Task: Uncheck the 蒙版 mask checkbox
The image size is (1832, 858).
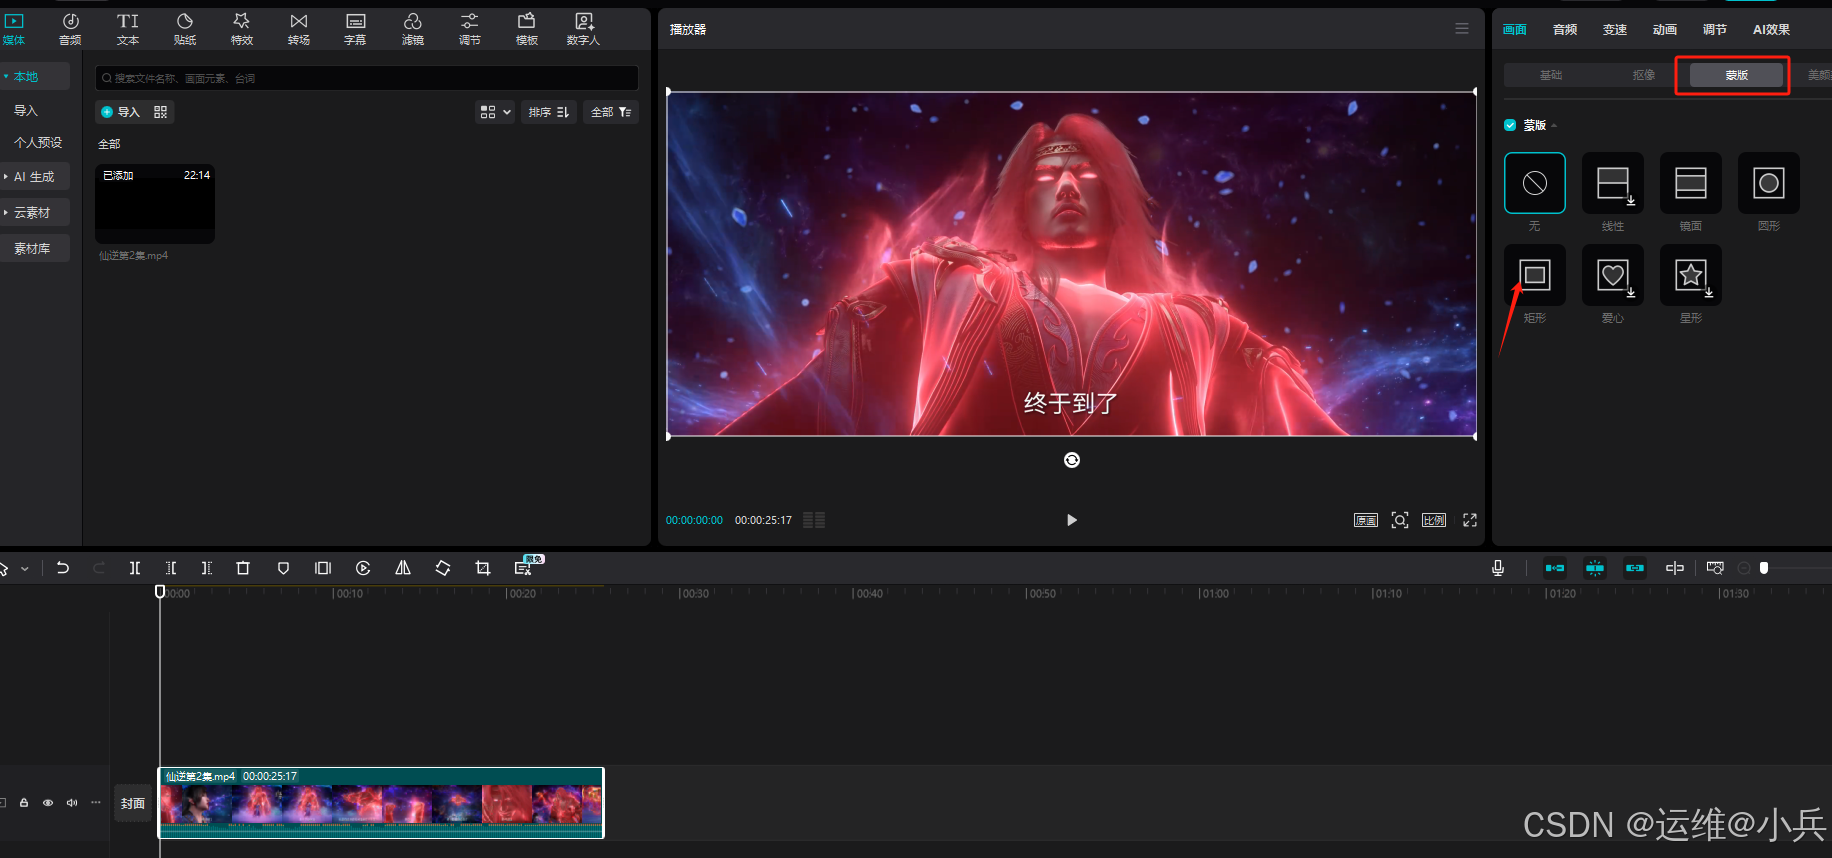Action: (1510, 125)
